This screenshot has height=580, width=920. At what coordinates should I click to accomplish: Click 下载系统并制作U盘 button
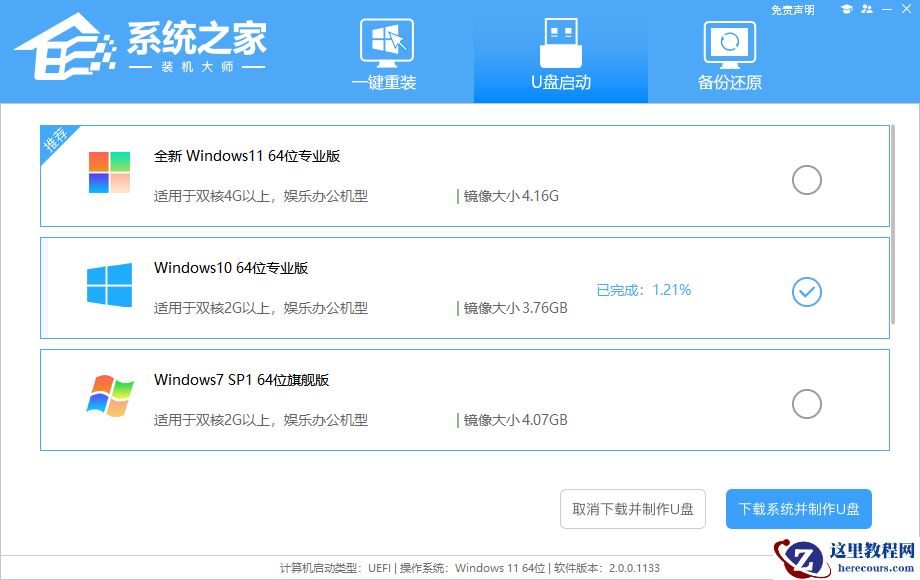(x=801, y=508)
